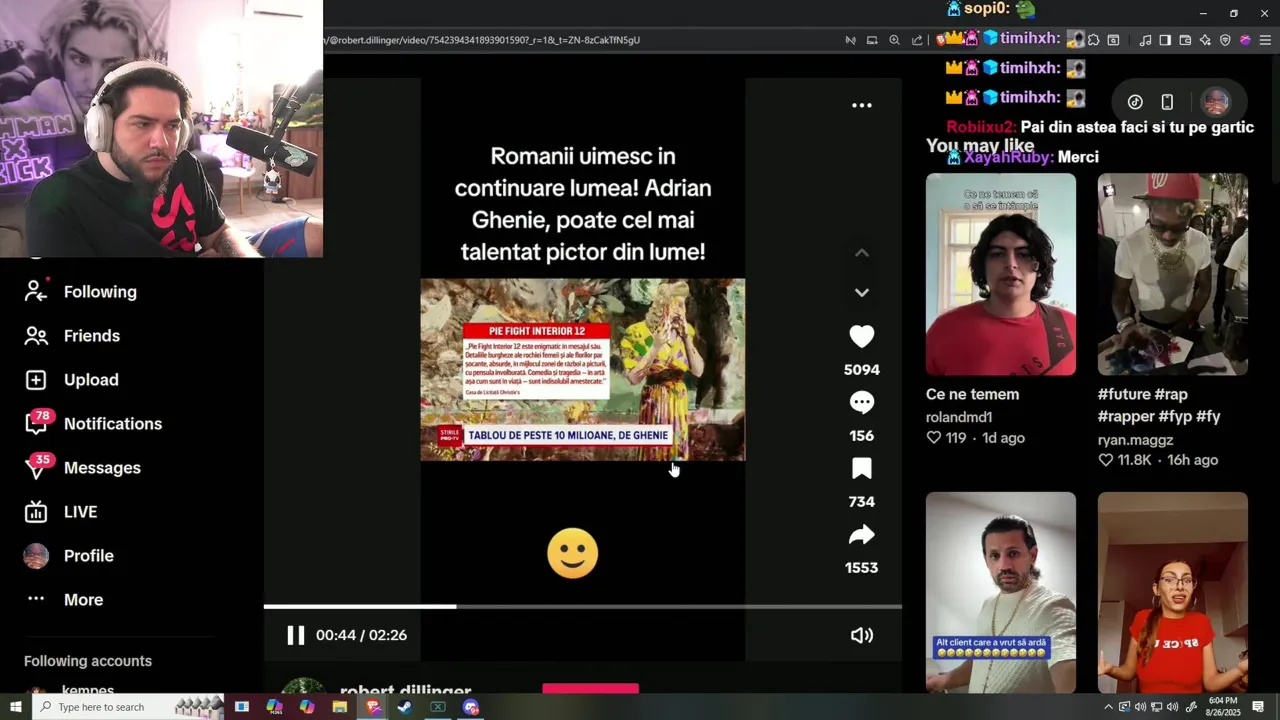
Task: Open Discord from the taskbar
Action: tap(471, 707)
